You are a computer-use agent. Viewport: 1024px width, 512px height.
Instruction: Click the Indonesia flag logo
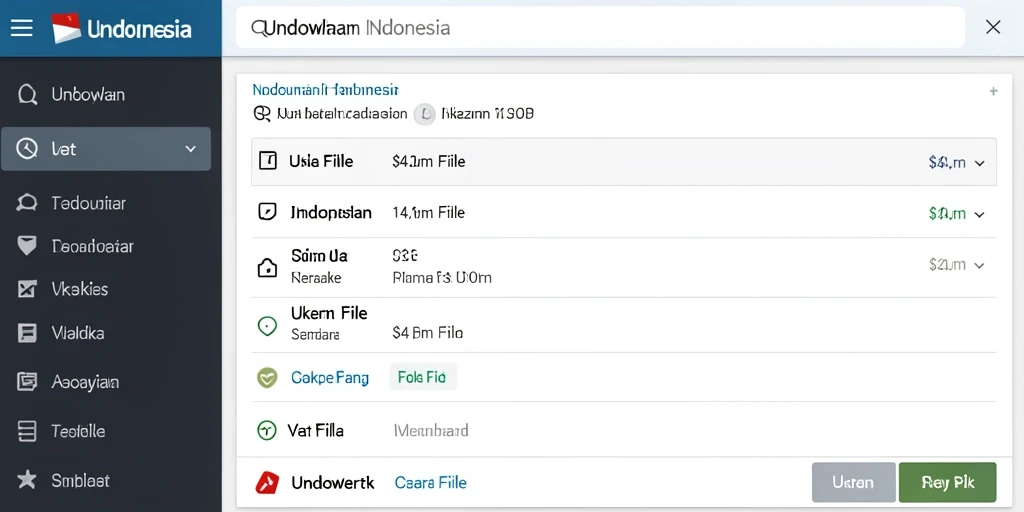66,28
